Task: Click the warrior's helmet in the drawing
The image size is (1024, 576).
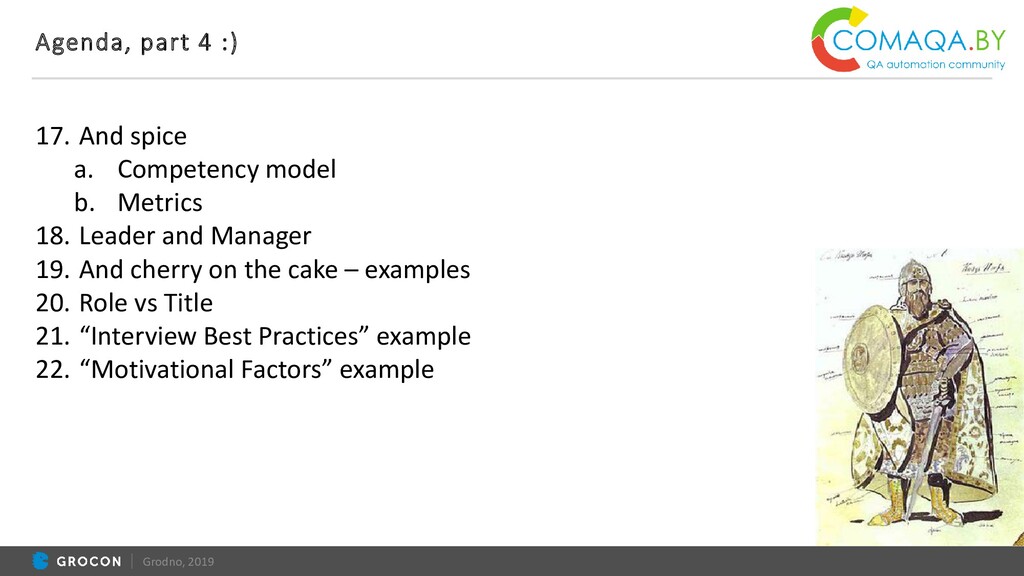Action: coord(914,276)
